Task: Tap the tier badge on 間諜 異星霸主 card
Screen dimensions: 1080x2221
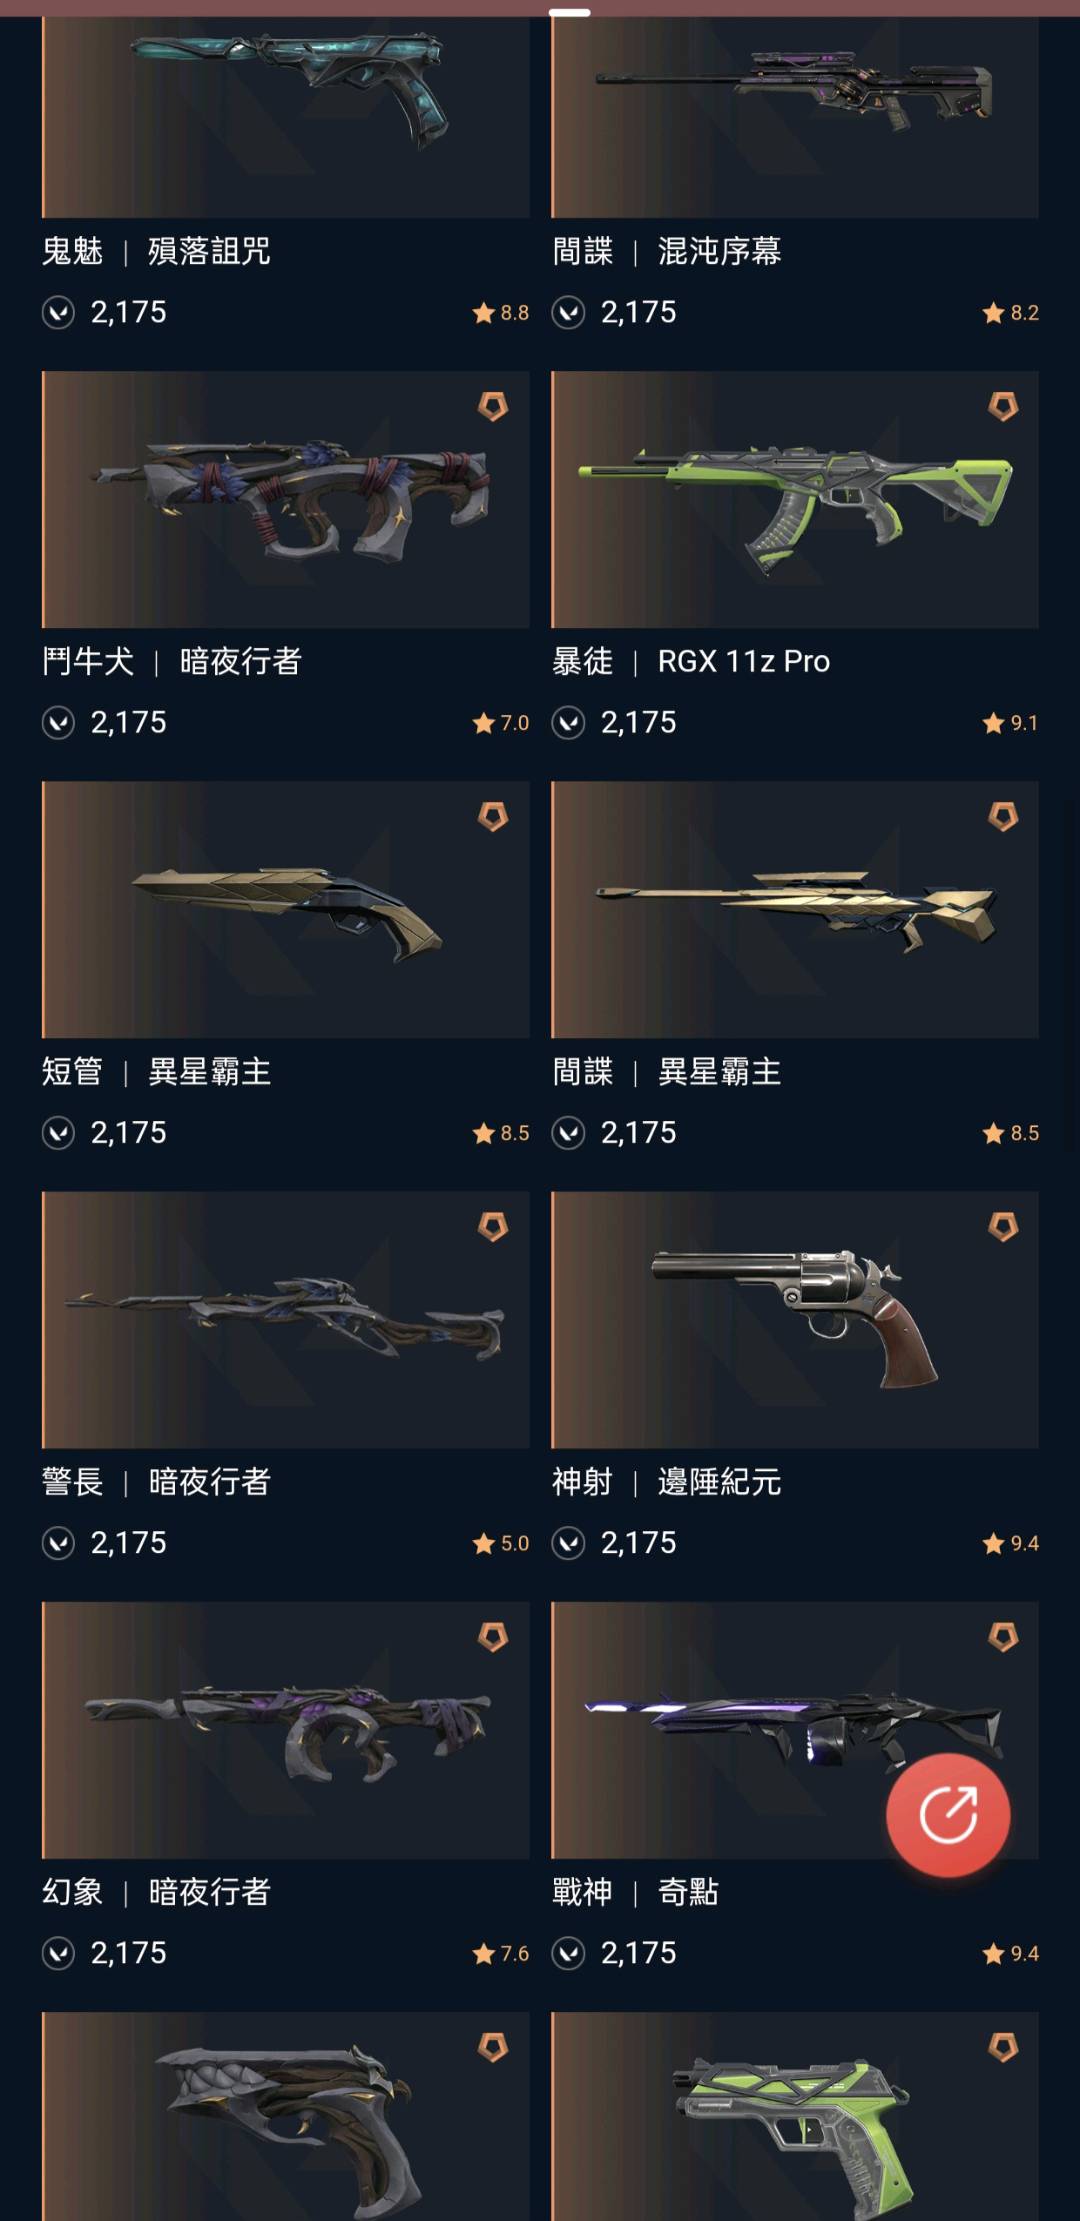Action: tap(1003, 816)
